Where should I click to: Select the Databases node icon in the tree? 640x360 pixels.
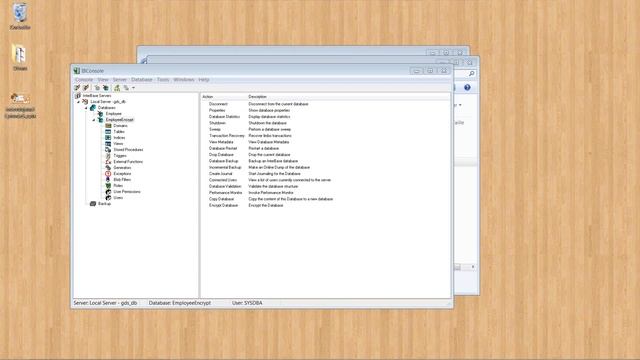tap(93, 108)
